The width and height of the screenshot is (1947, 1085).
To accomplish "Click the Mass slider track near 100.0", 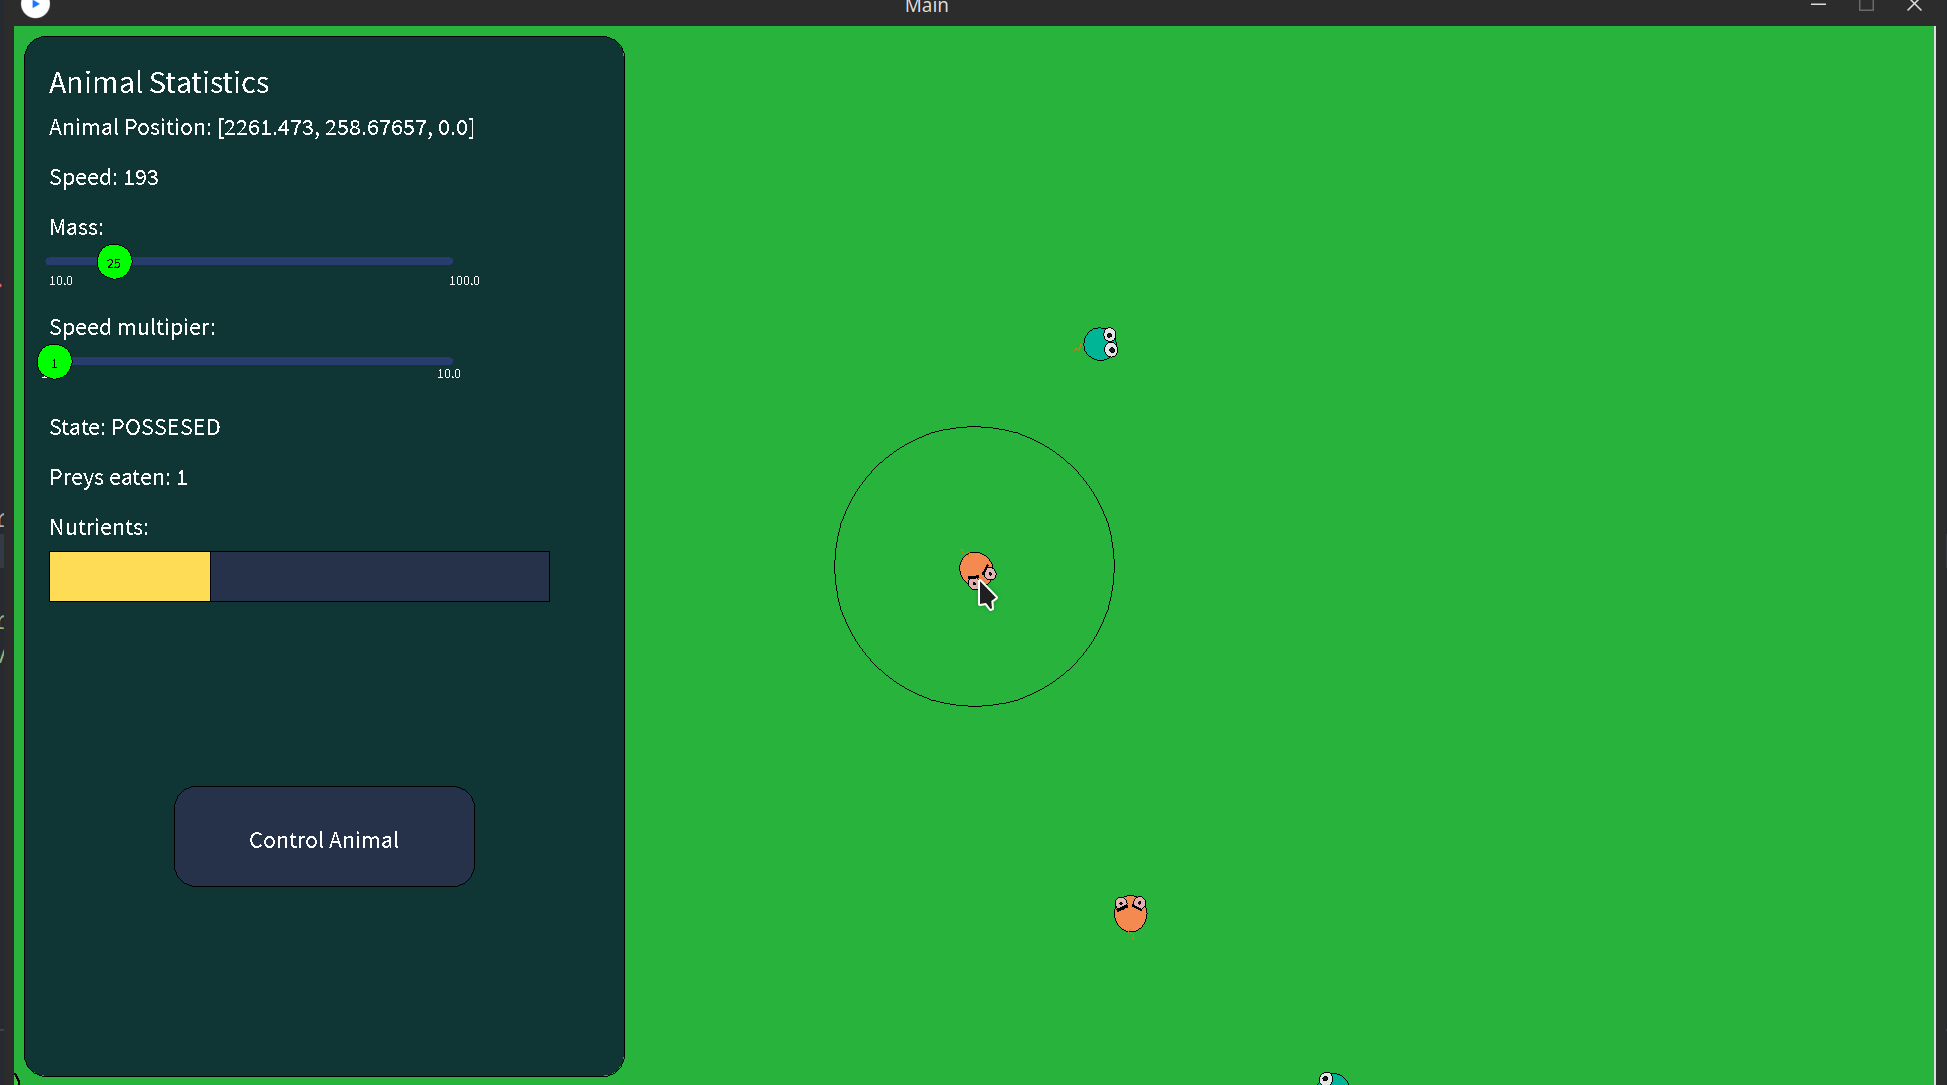I will click(445, 261).
